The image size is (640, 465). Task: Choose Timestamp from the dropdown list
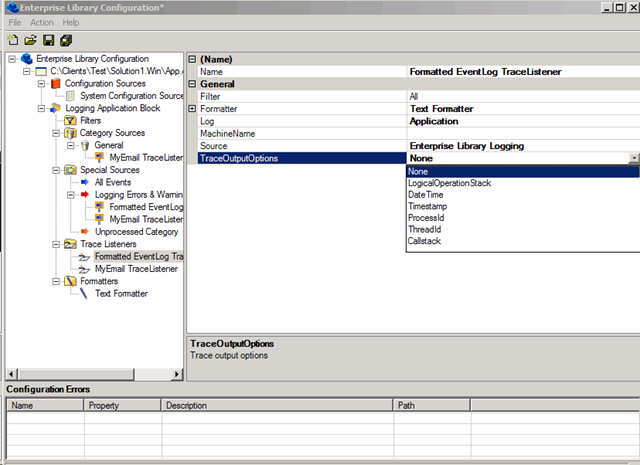click(x=523, y=206)
